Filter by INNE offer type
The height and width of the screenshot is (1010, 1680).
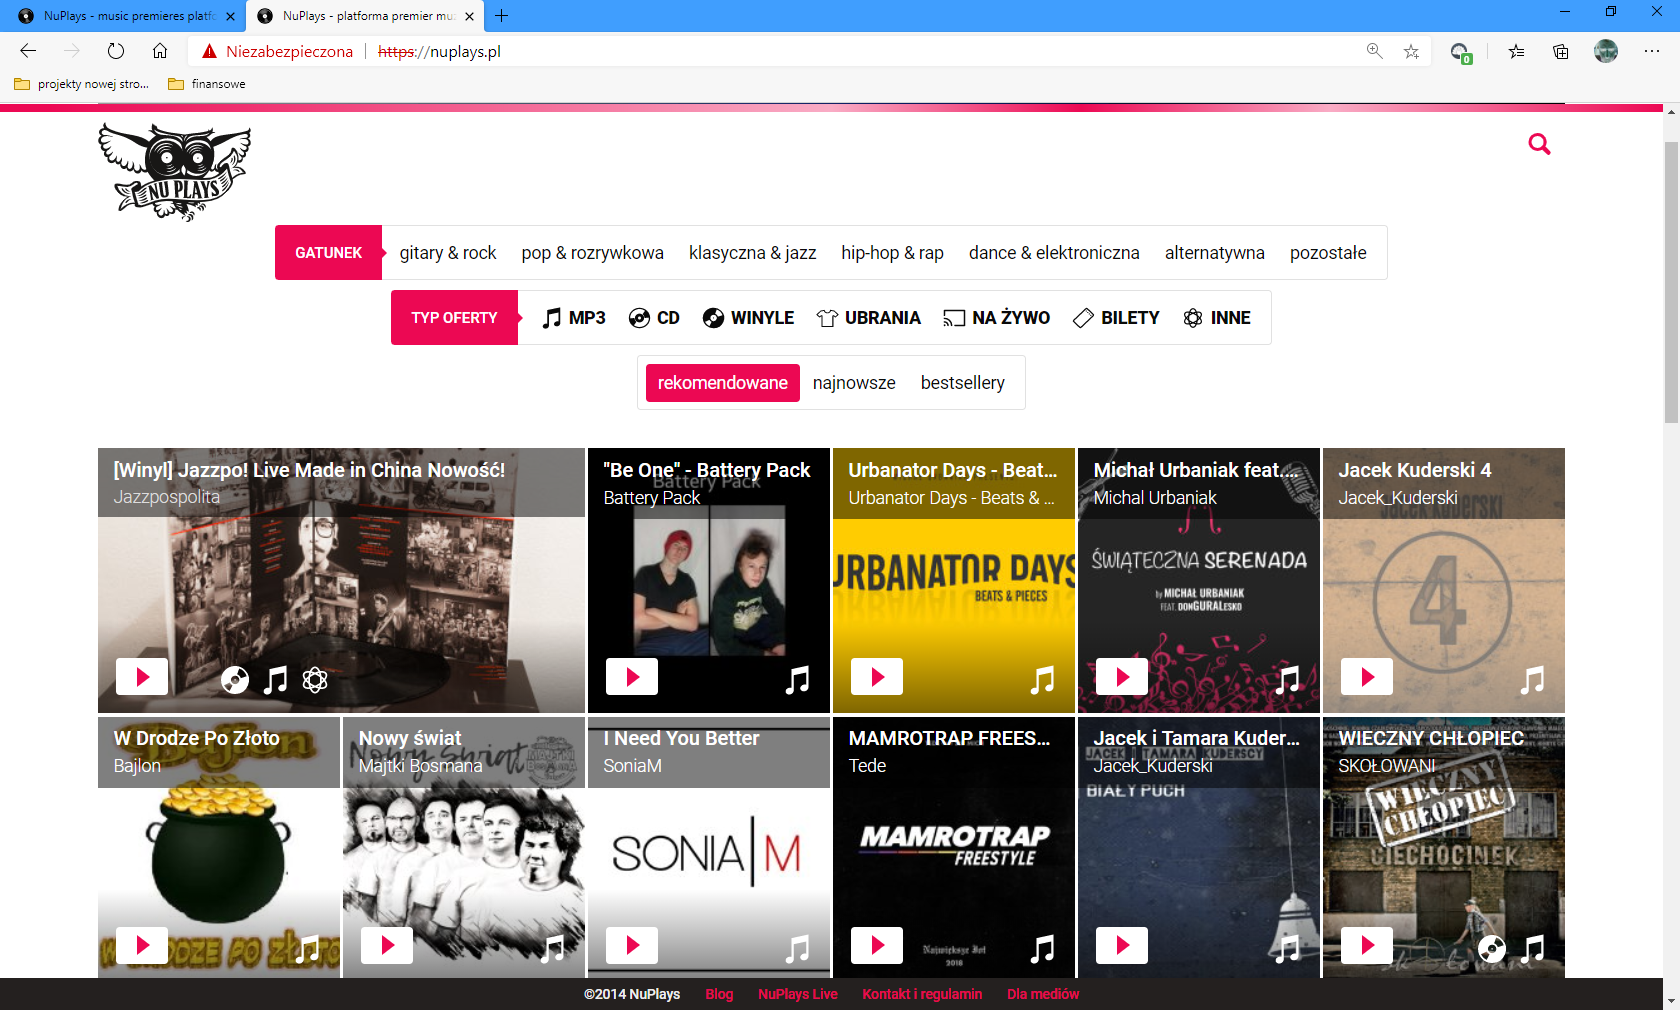tap(1217, 318)
